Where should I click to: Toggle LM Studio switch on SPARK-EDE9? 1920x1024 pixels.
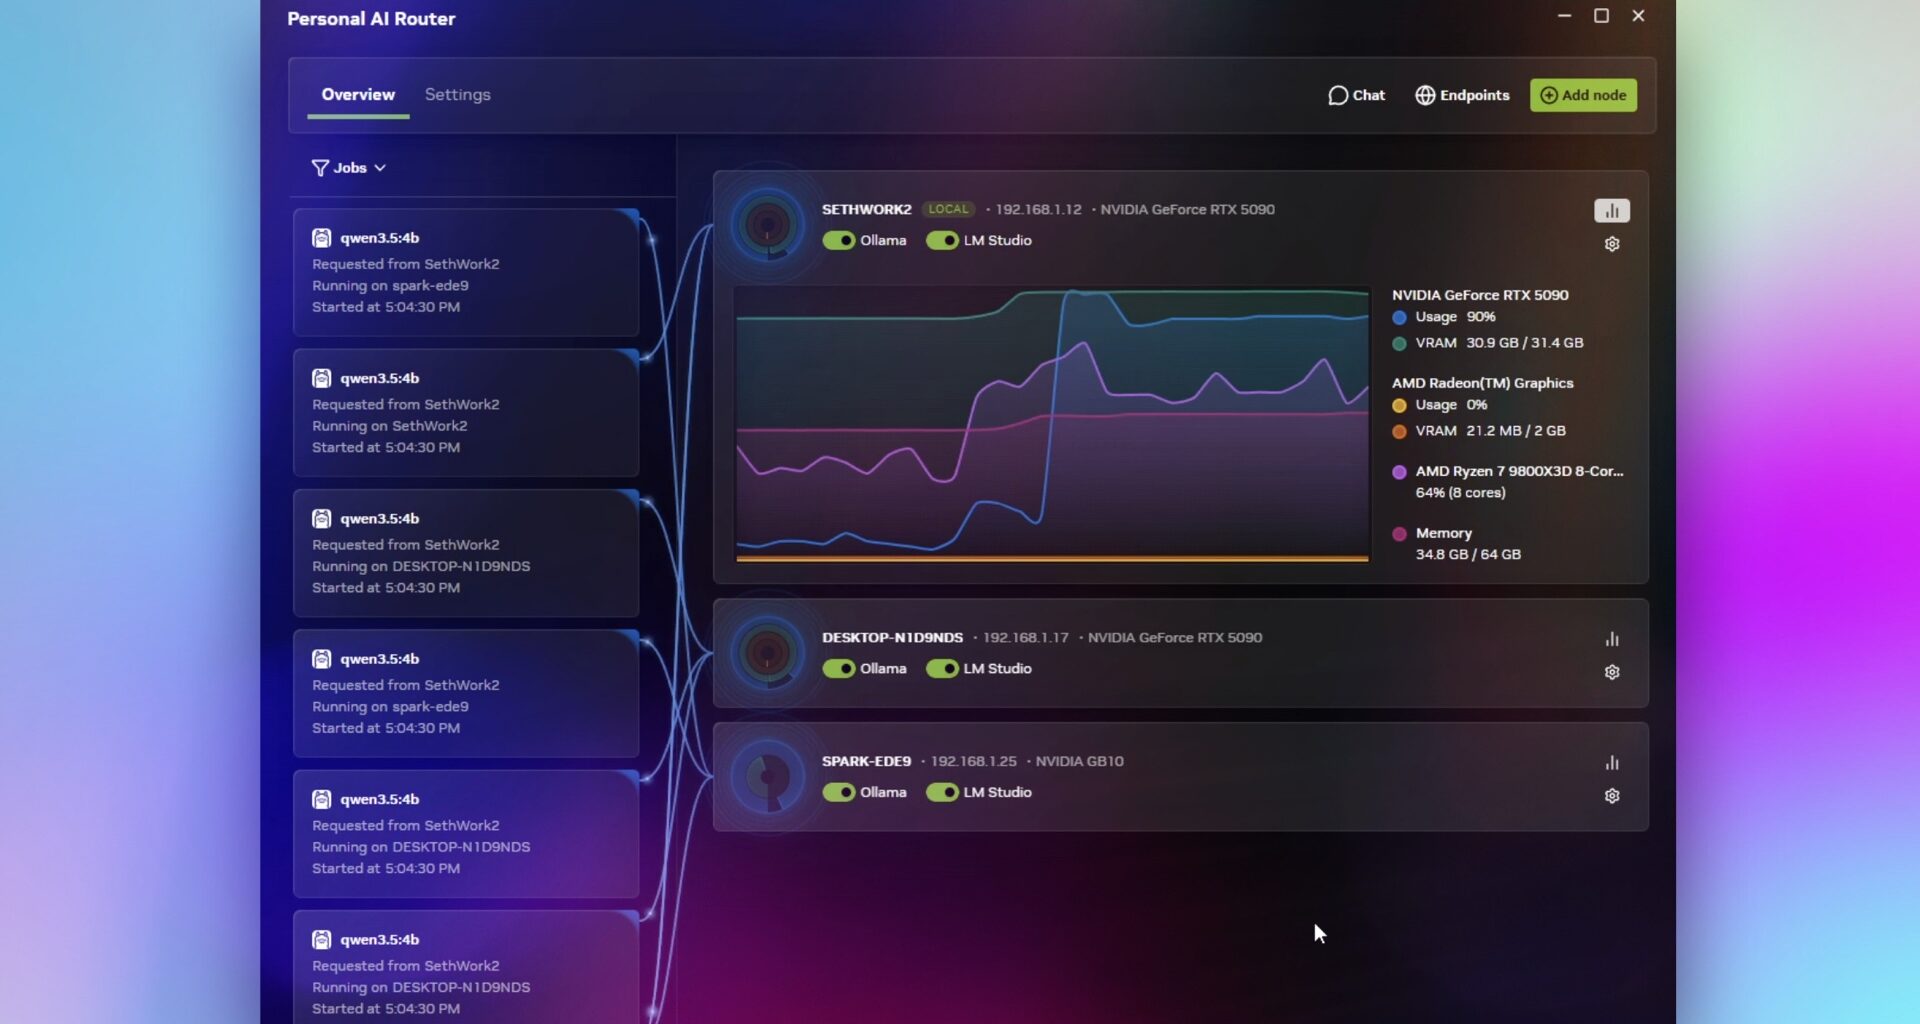point(942,792)
